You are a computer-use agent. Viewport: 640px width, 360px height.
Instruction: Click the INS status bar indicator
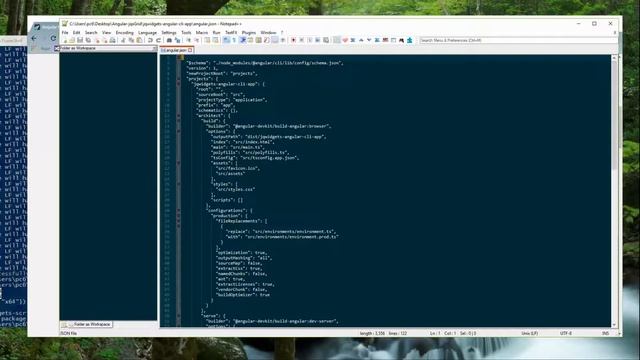605,333
